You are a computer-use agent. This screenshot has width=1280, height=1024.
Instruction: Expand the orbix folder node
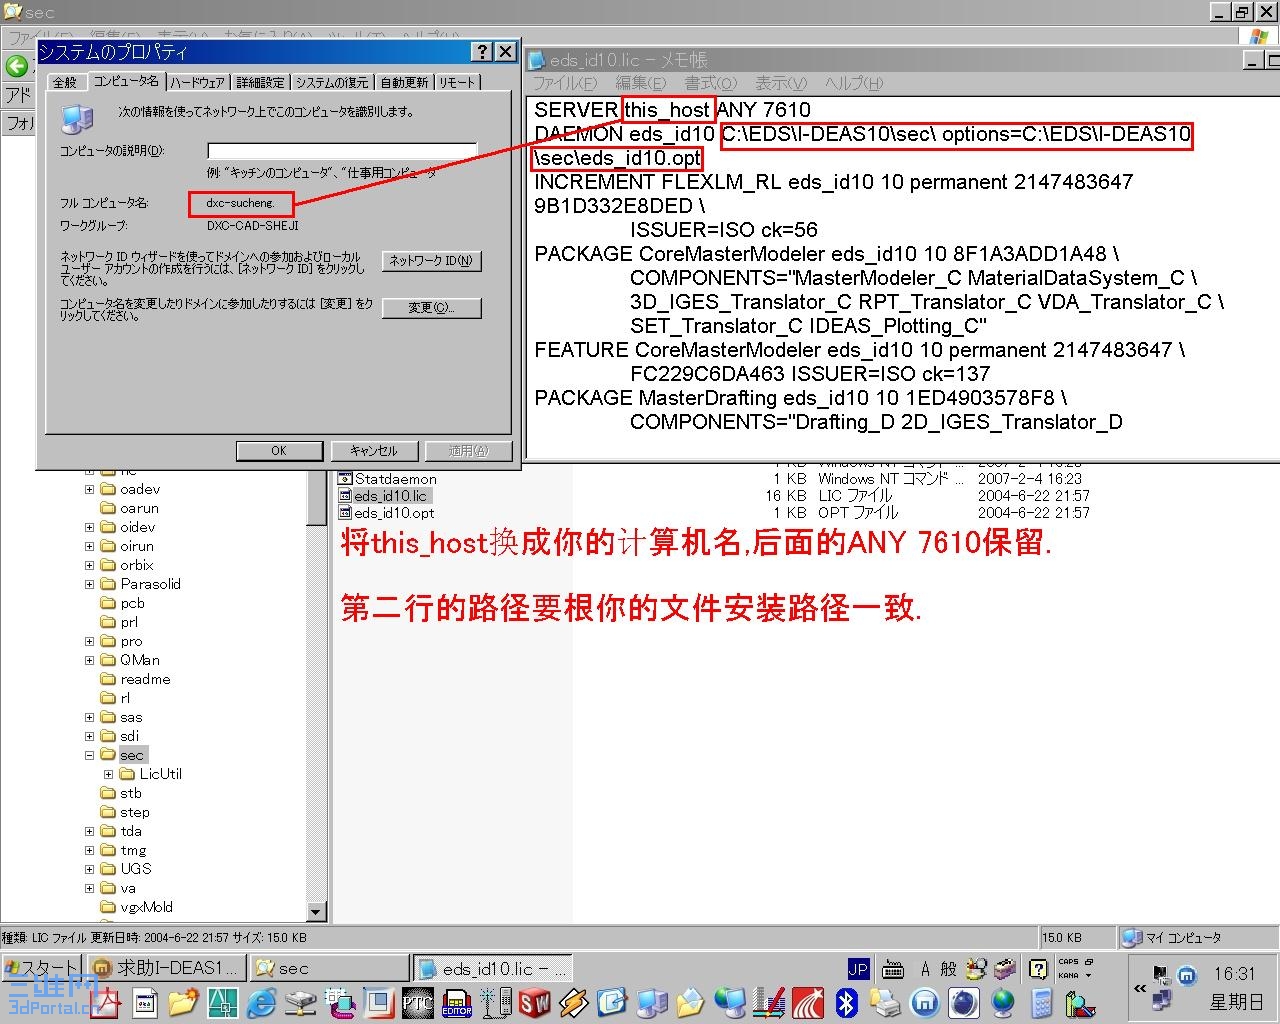click(89, 566)
